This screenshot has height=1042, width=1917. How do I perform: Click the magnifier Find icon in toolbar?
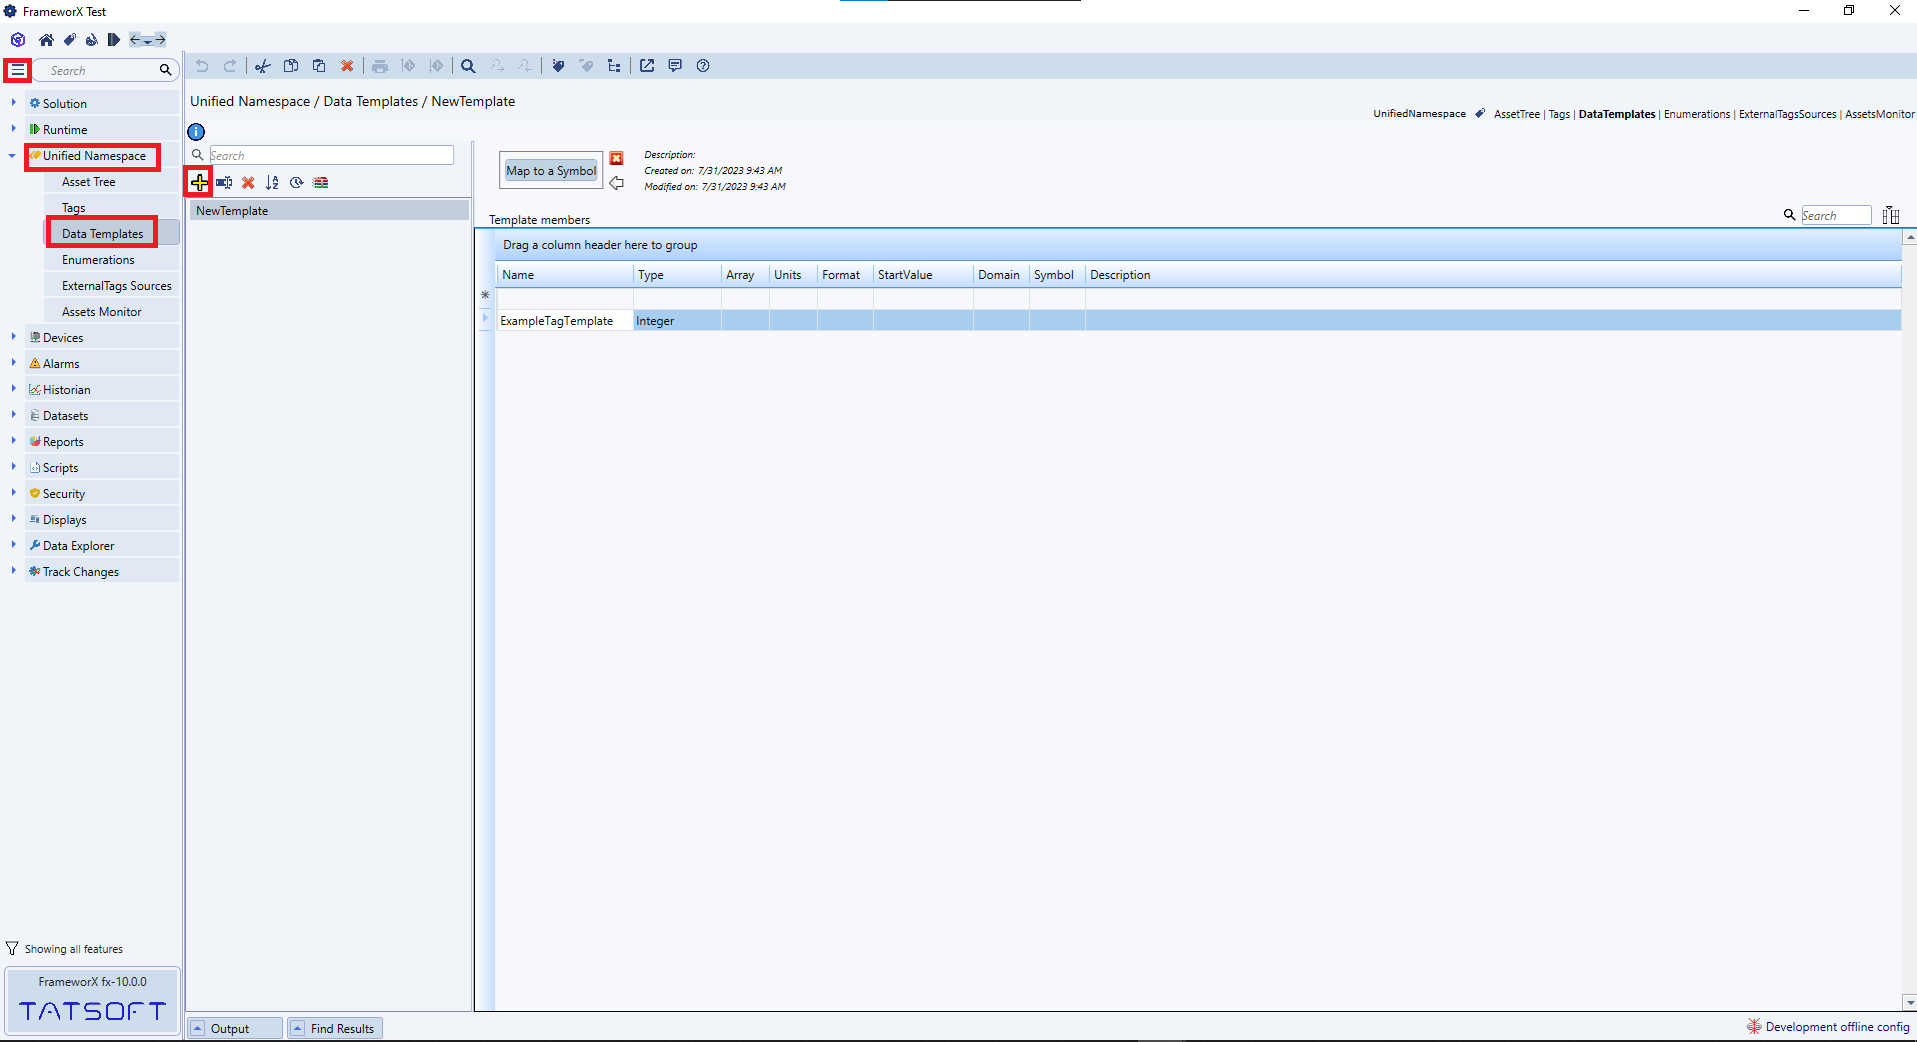[468, 66]
